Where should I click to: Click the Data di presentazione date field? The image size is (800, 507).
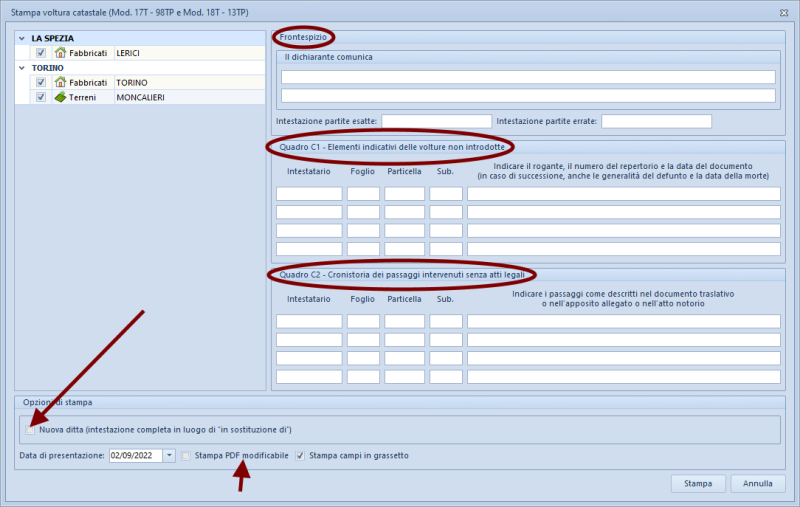(x=136, y=455)
